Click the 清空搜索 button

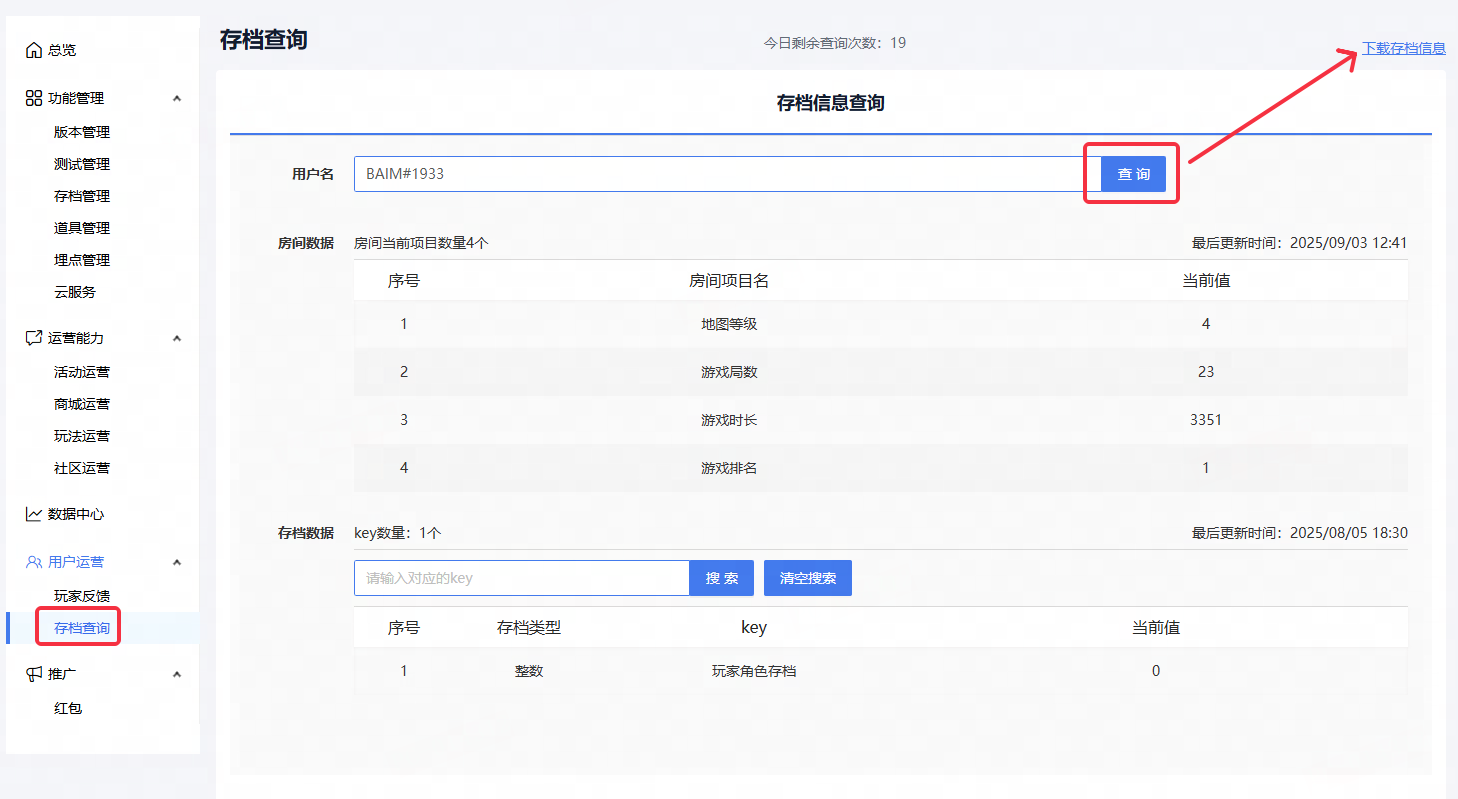pos(807,578)
